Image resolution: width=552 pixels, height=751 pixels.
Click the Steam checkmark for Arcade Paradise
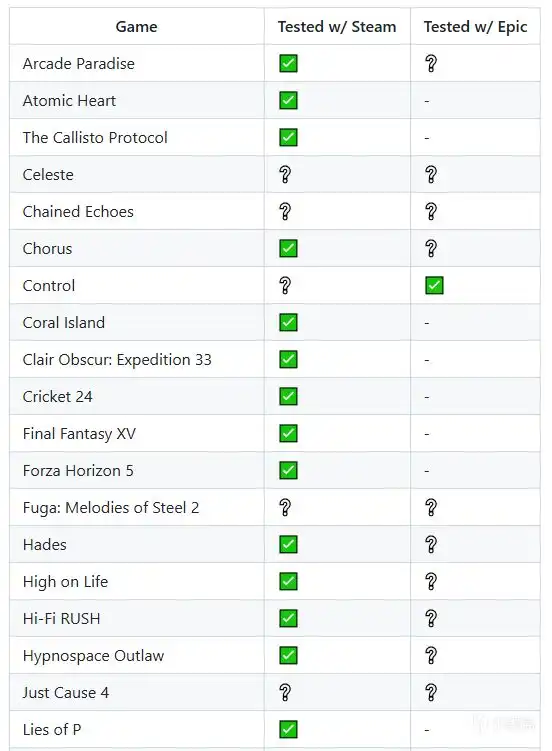288,63
